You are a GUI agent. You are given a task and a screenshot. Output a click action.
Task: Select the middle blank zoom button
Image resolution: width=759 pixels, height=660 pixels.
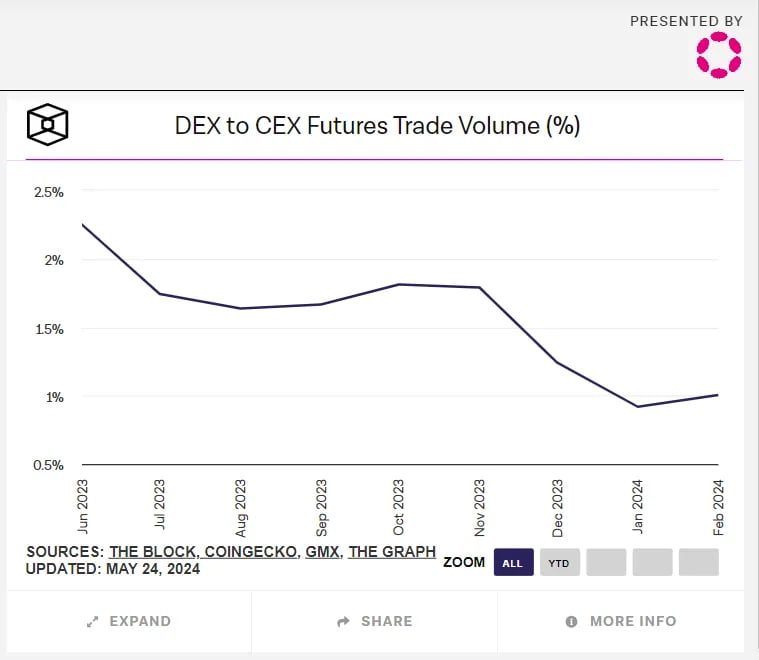tap(653, 562)
